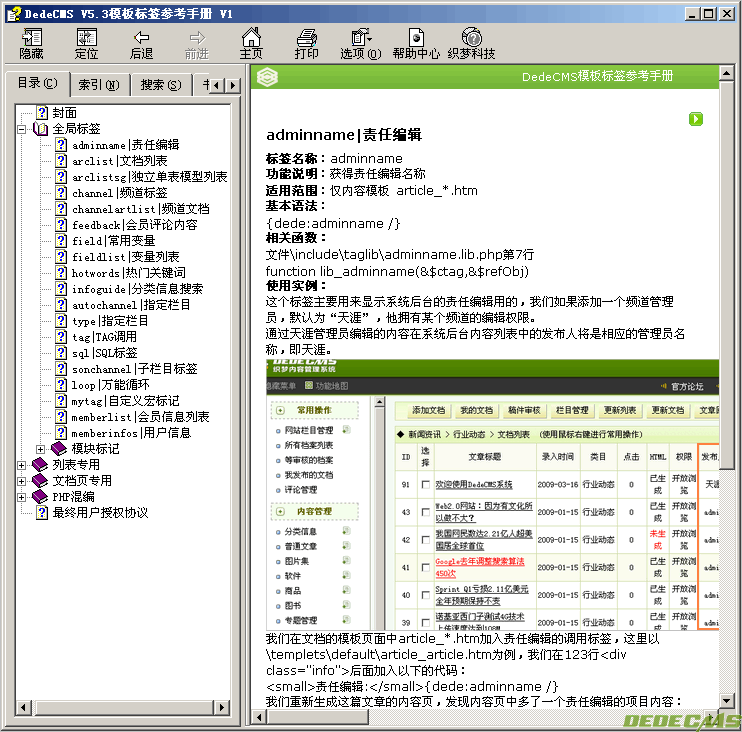This screenshot has height=732, width=742.
Task: Click the page icon next to type|指定栏目
Action: (61, 321)
